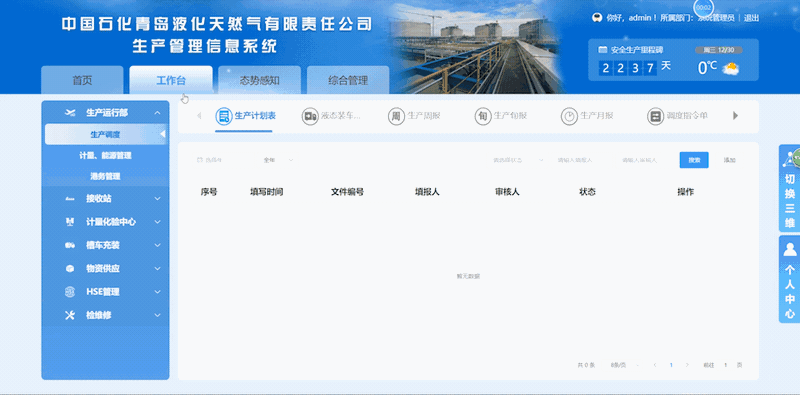Collapse the 生产运行部 section chevron

[157, 113]
